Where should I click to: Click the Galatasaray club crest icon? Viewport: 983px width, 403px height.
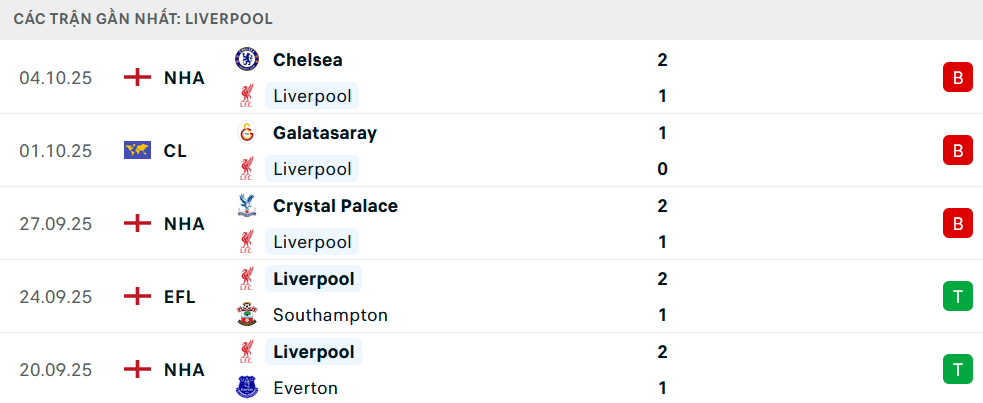coord(245,133)
